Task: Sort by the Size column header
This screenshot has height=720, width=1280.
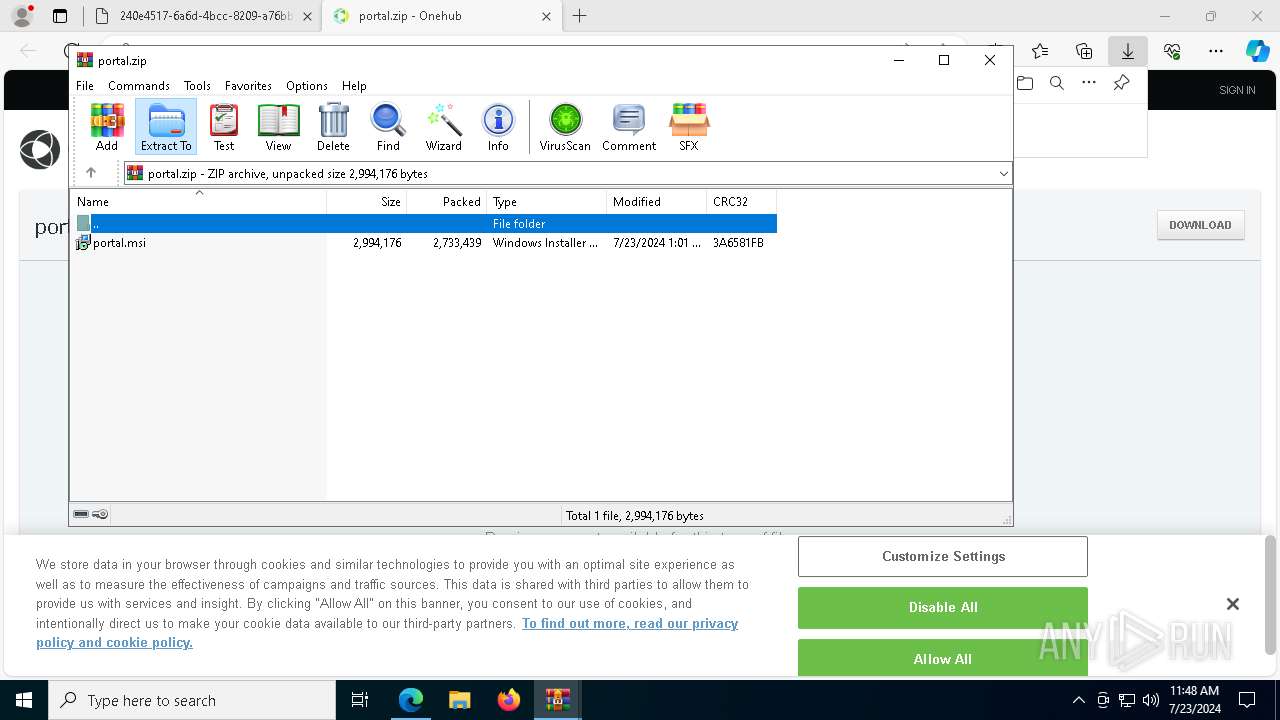Action: pos(367,202)
